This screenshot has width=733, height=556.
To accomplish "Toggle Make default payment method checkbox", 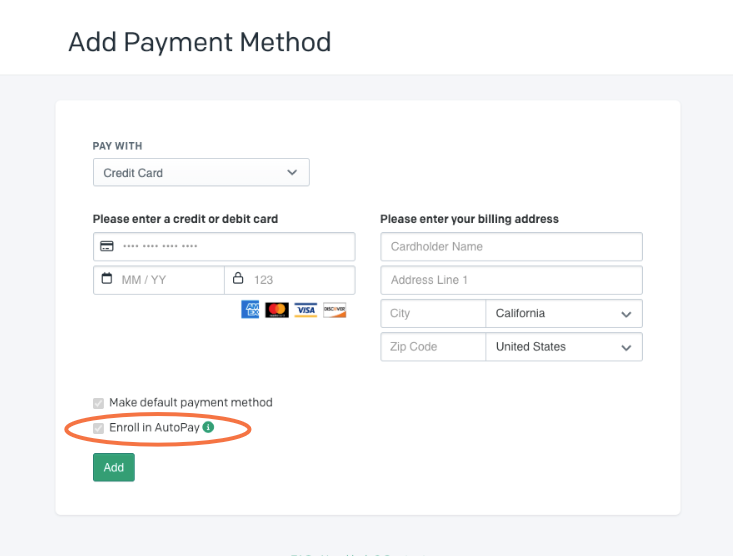I will pos(98,403).
